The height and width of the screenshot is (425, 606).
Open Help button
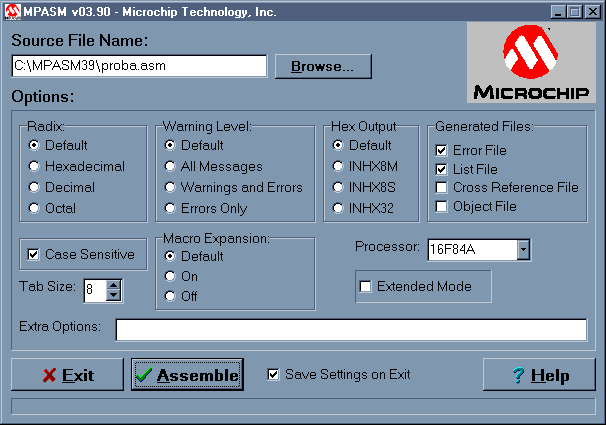(x=539, y=374)
